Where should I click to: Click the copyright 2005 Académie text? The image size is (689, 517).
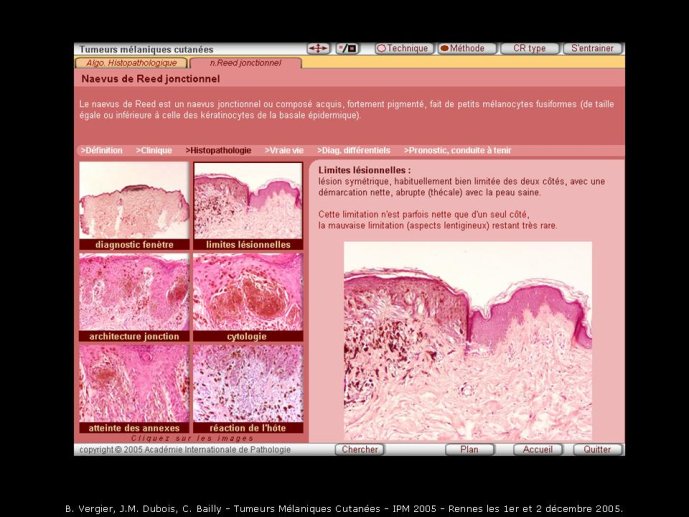pyautogui.click(x=185, y=449)
